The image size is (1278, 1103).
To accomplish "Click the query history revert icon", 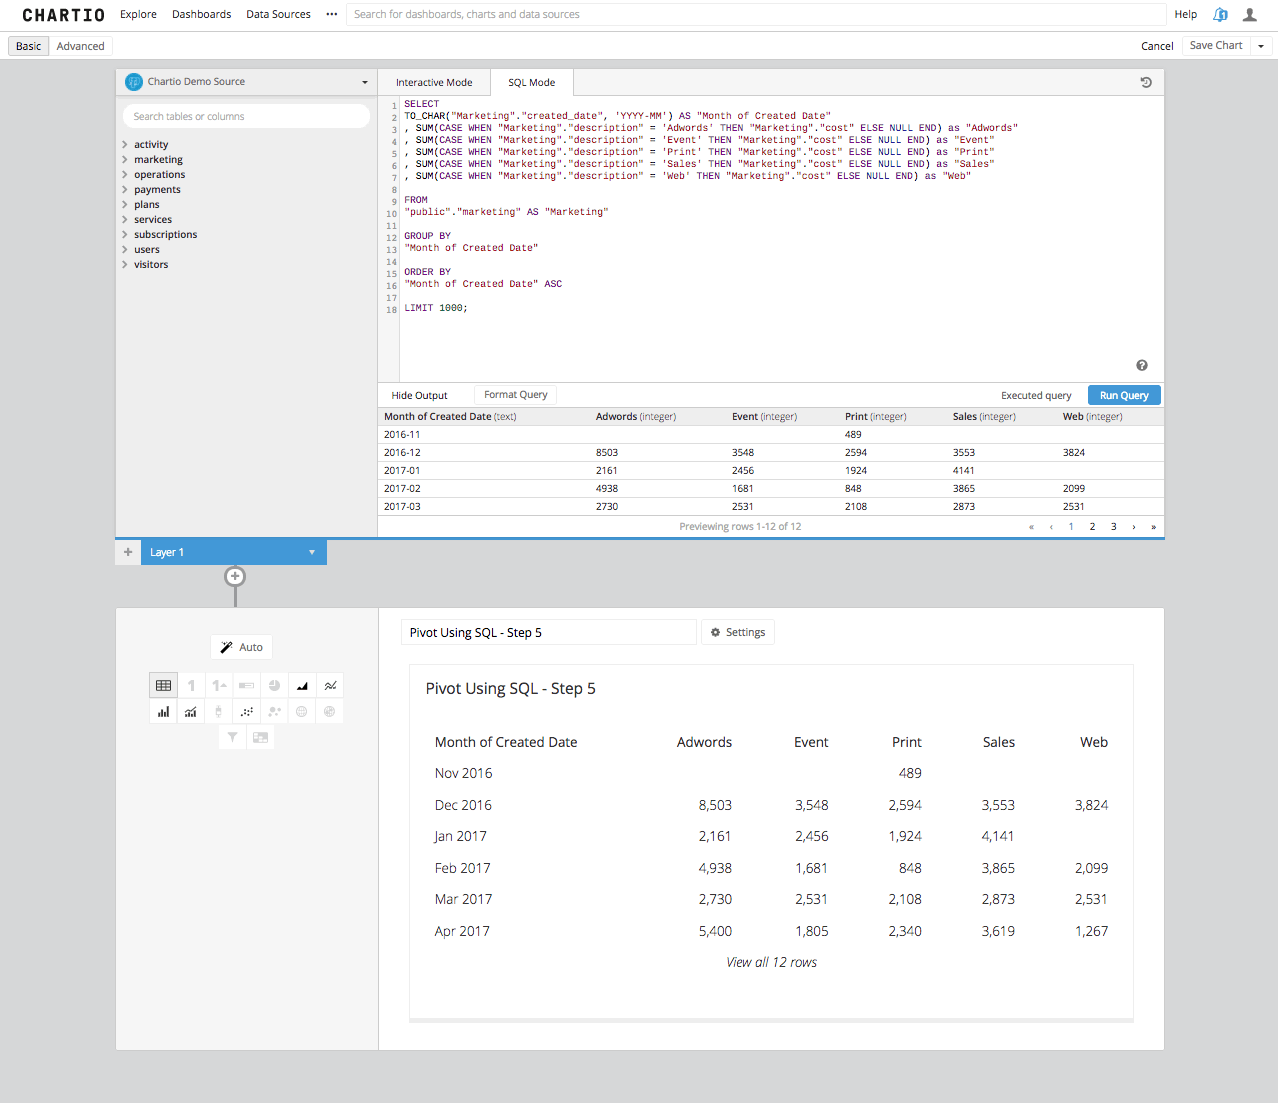I will [x=1146, y=82].
